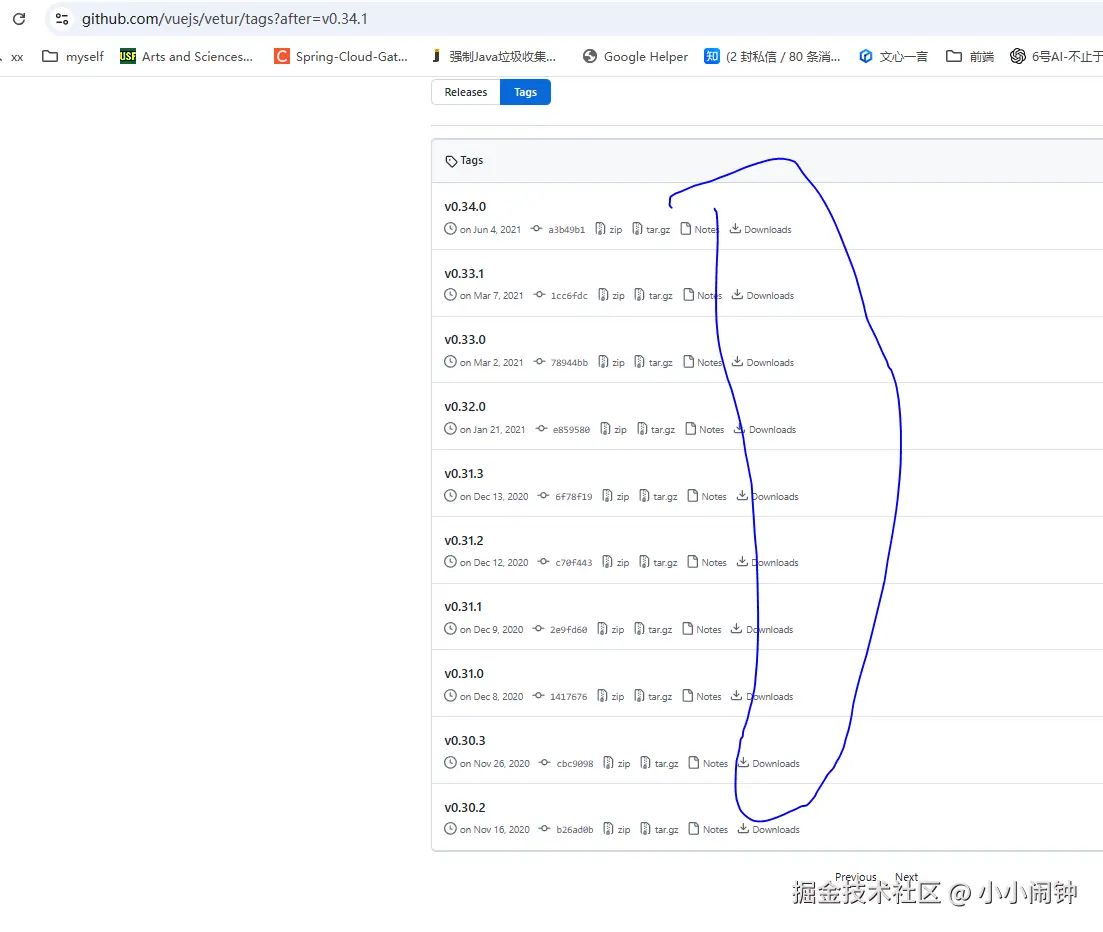
Task: Open the myself bookmarks folder
Action: click(72, 56)
